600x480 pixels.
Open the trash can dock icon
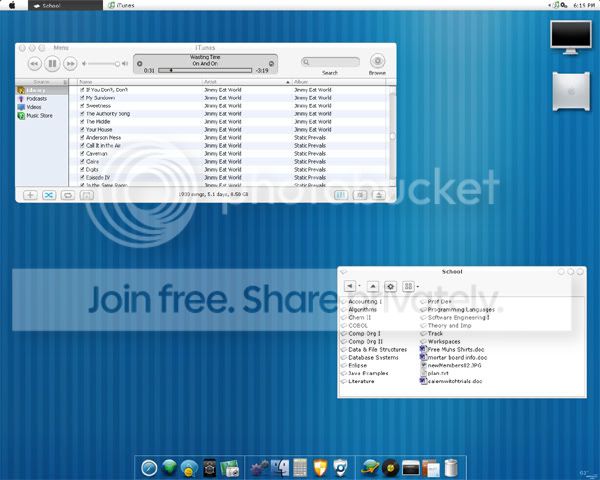pyautogui.click(x=451, y=468)
